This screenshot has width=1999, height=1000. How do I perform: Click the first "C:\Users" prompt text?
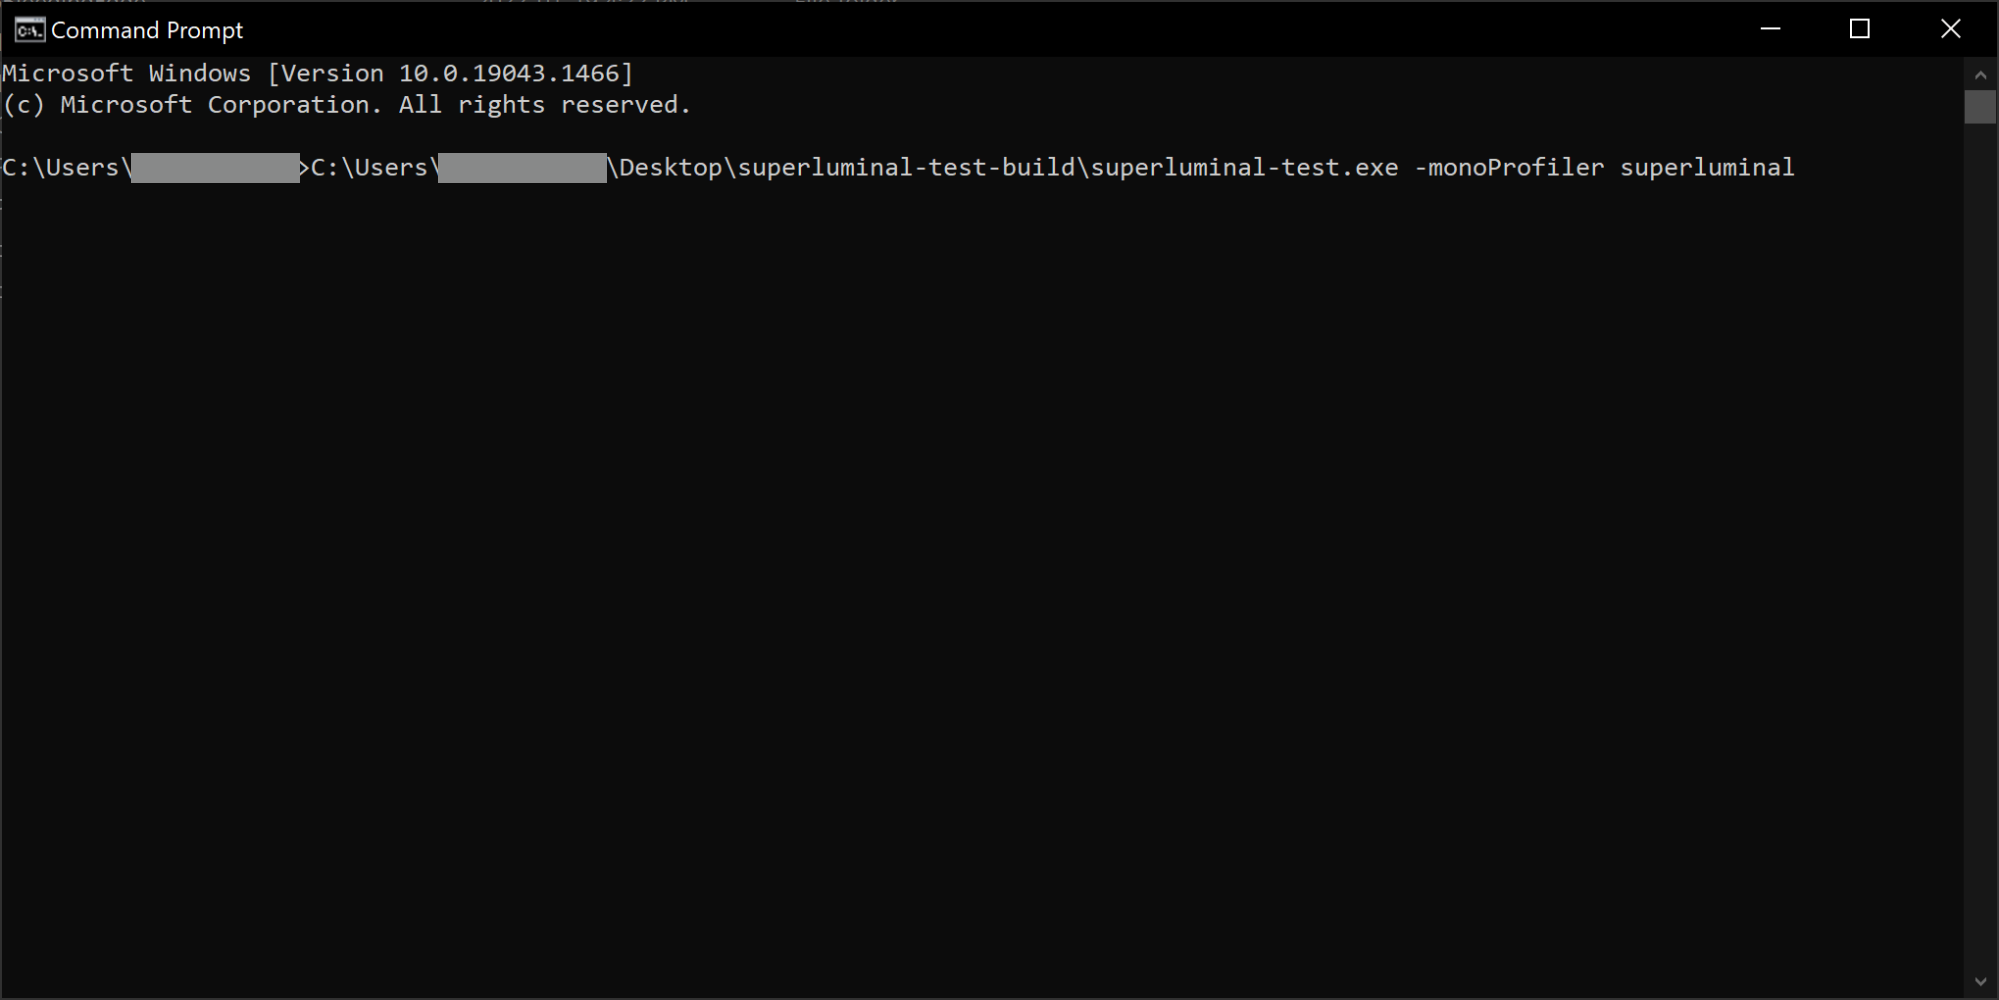(x=61, y=168)
